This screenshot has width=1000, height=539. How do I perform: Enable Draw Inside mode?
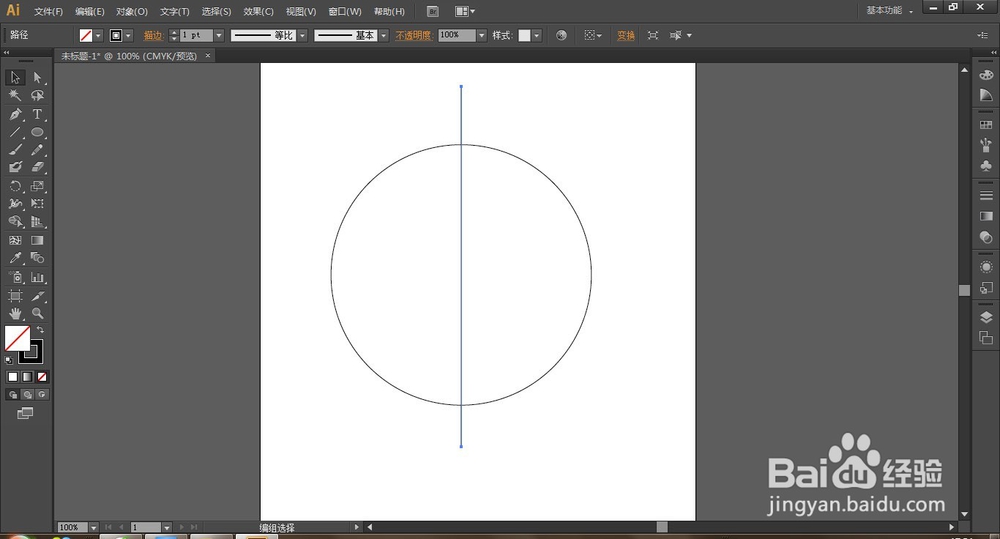[x=42, y=395]
